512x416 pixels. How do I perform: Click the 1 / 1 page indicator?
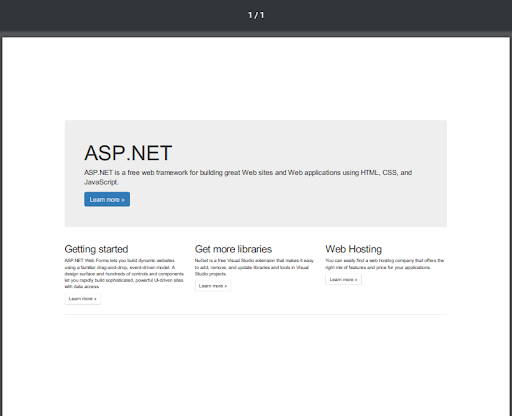(x=256, y=15)
